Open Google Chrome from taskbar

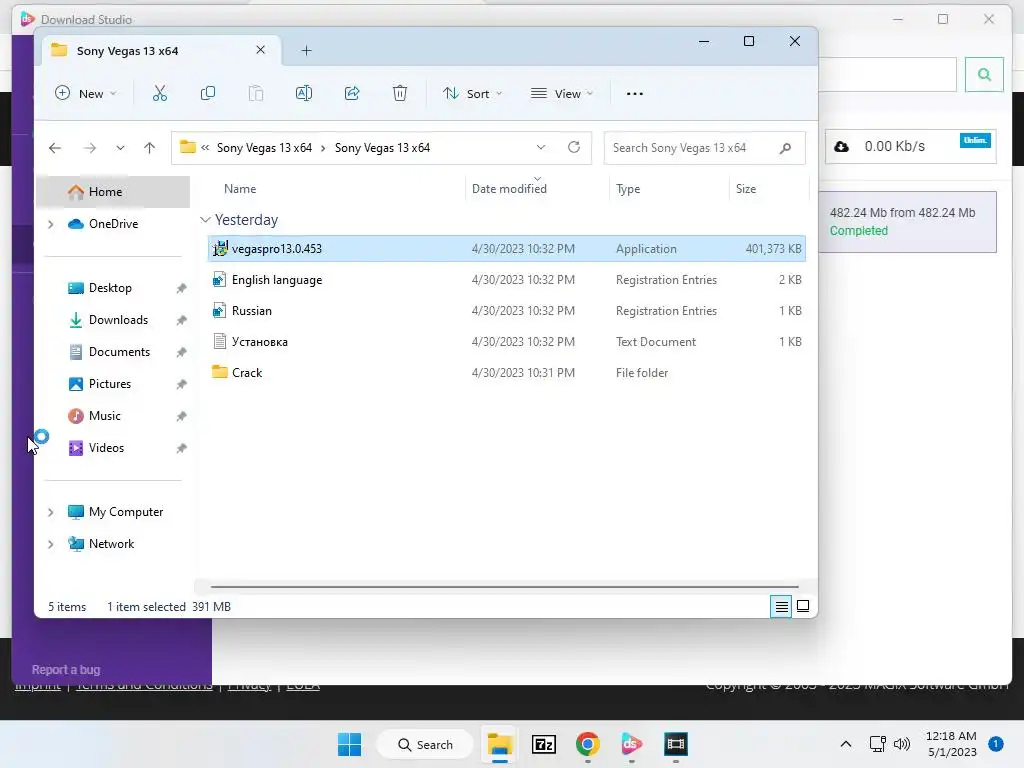click(588, 744)
